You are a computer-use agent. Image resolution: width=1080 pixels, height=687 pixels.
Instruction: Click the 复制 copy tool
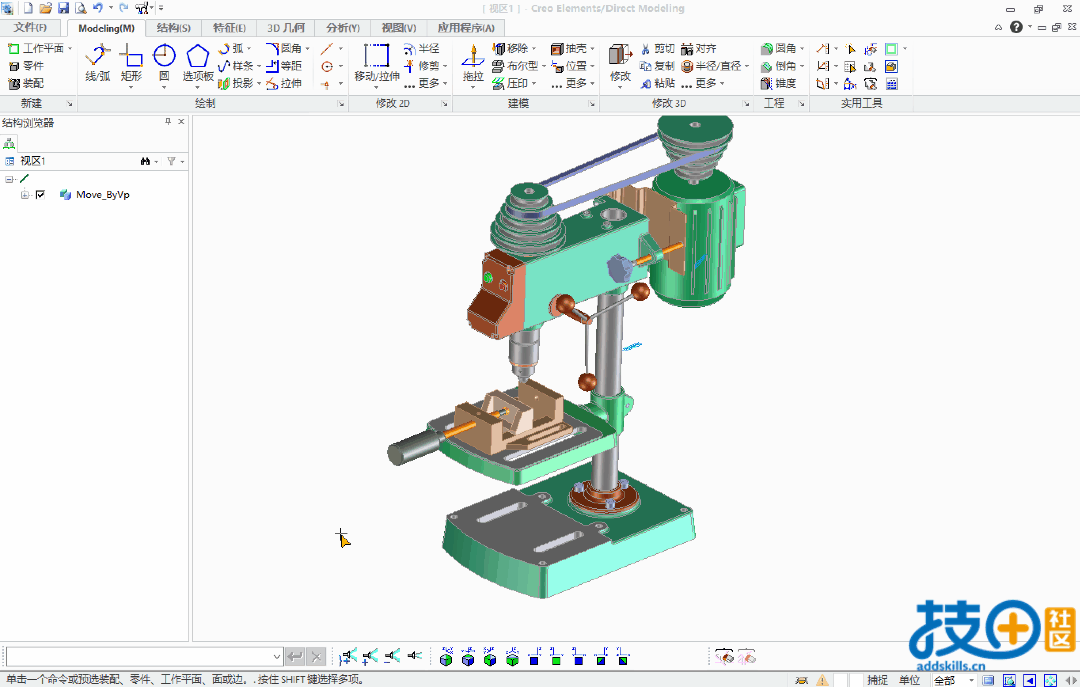(657, 66)
